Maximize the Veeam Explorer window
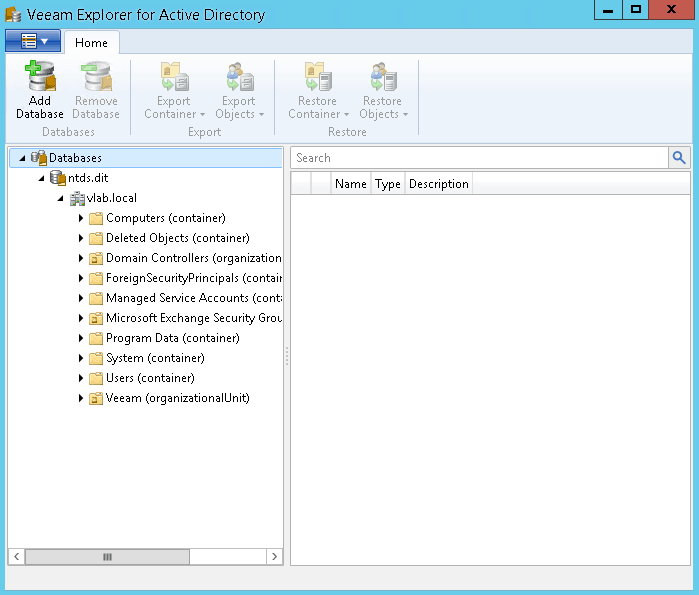Viewport: 699px width, 595px height. click(x=636, y=10)
